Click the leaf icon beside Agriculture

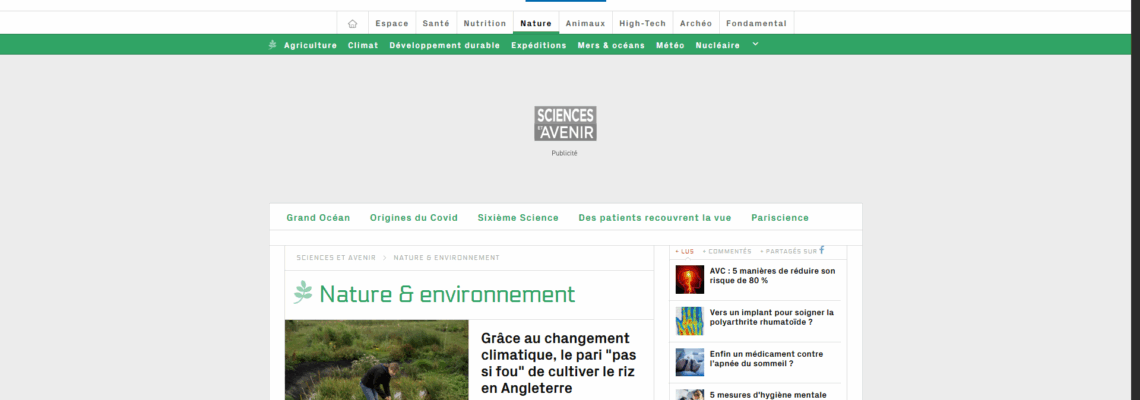tap(272, 45)
